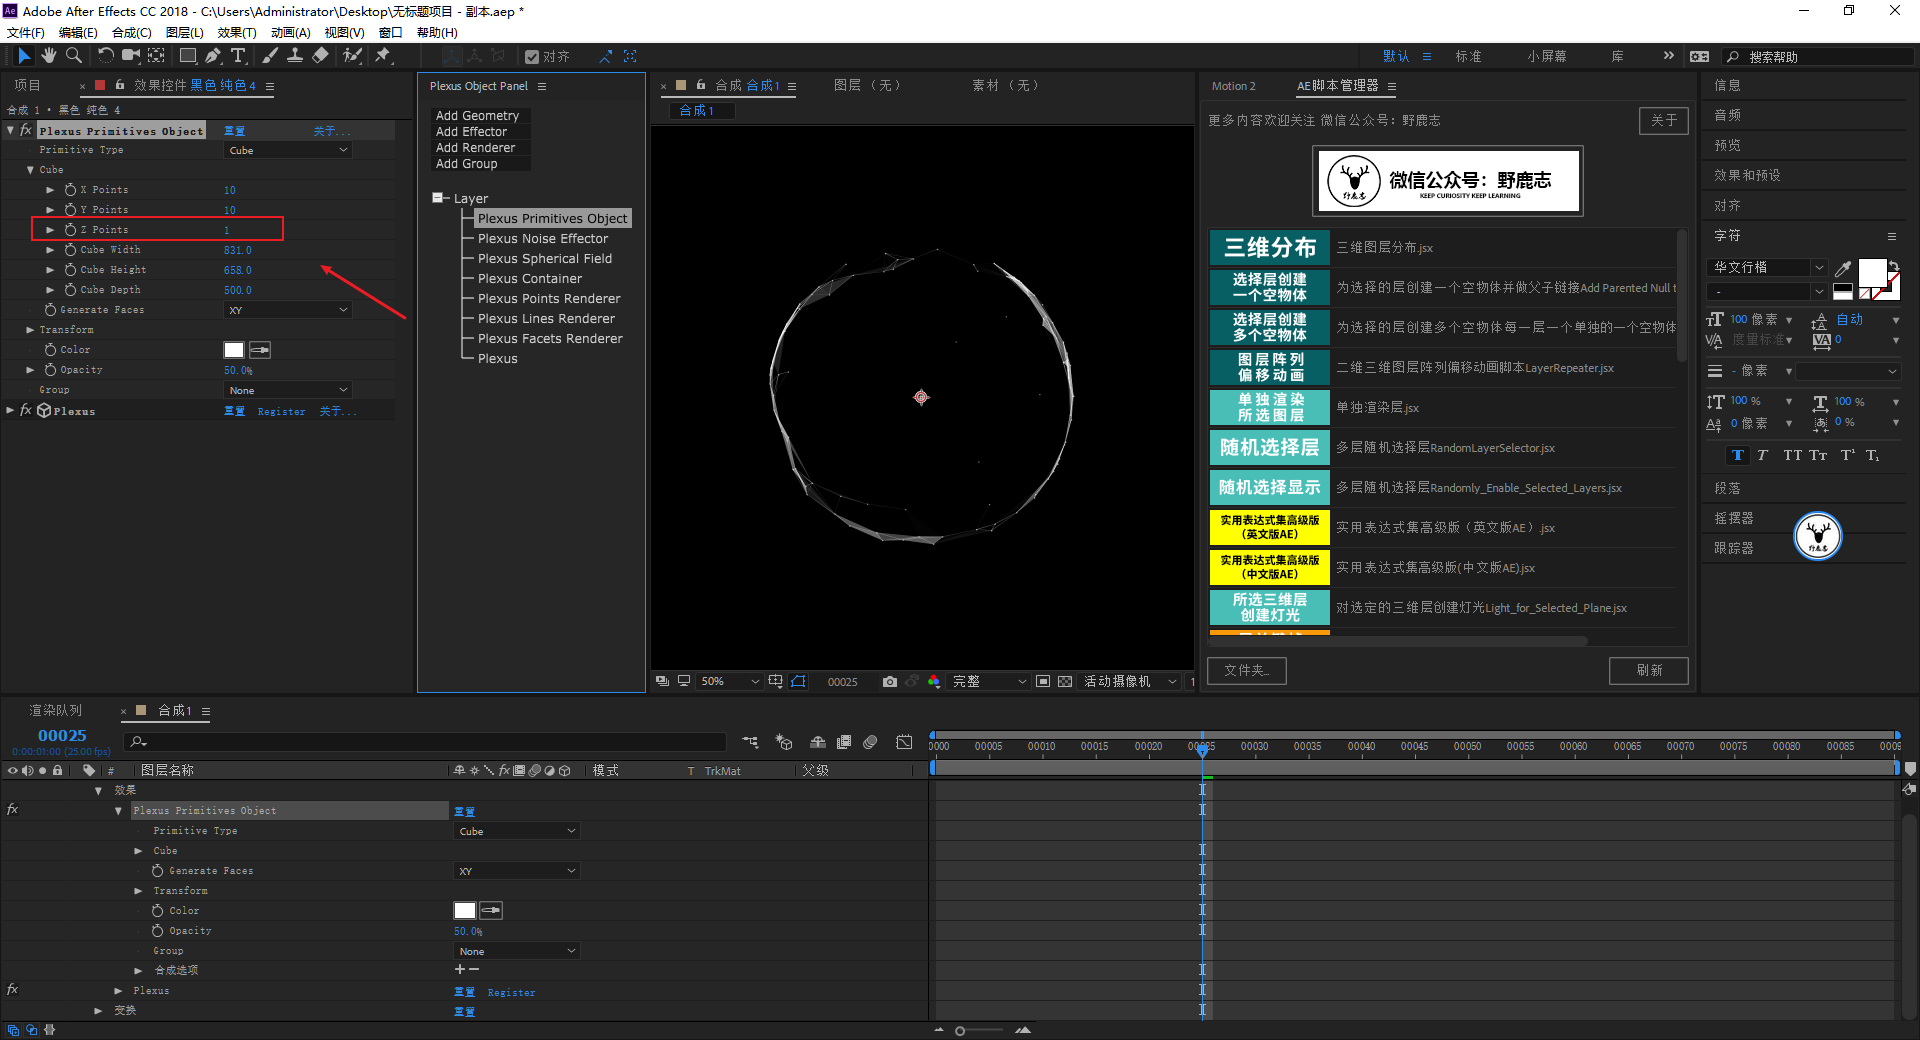Screen dimensions: 1920x1040
Task: Toggle the transparency grid in viewer
Action: coord(1065,681)
